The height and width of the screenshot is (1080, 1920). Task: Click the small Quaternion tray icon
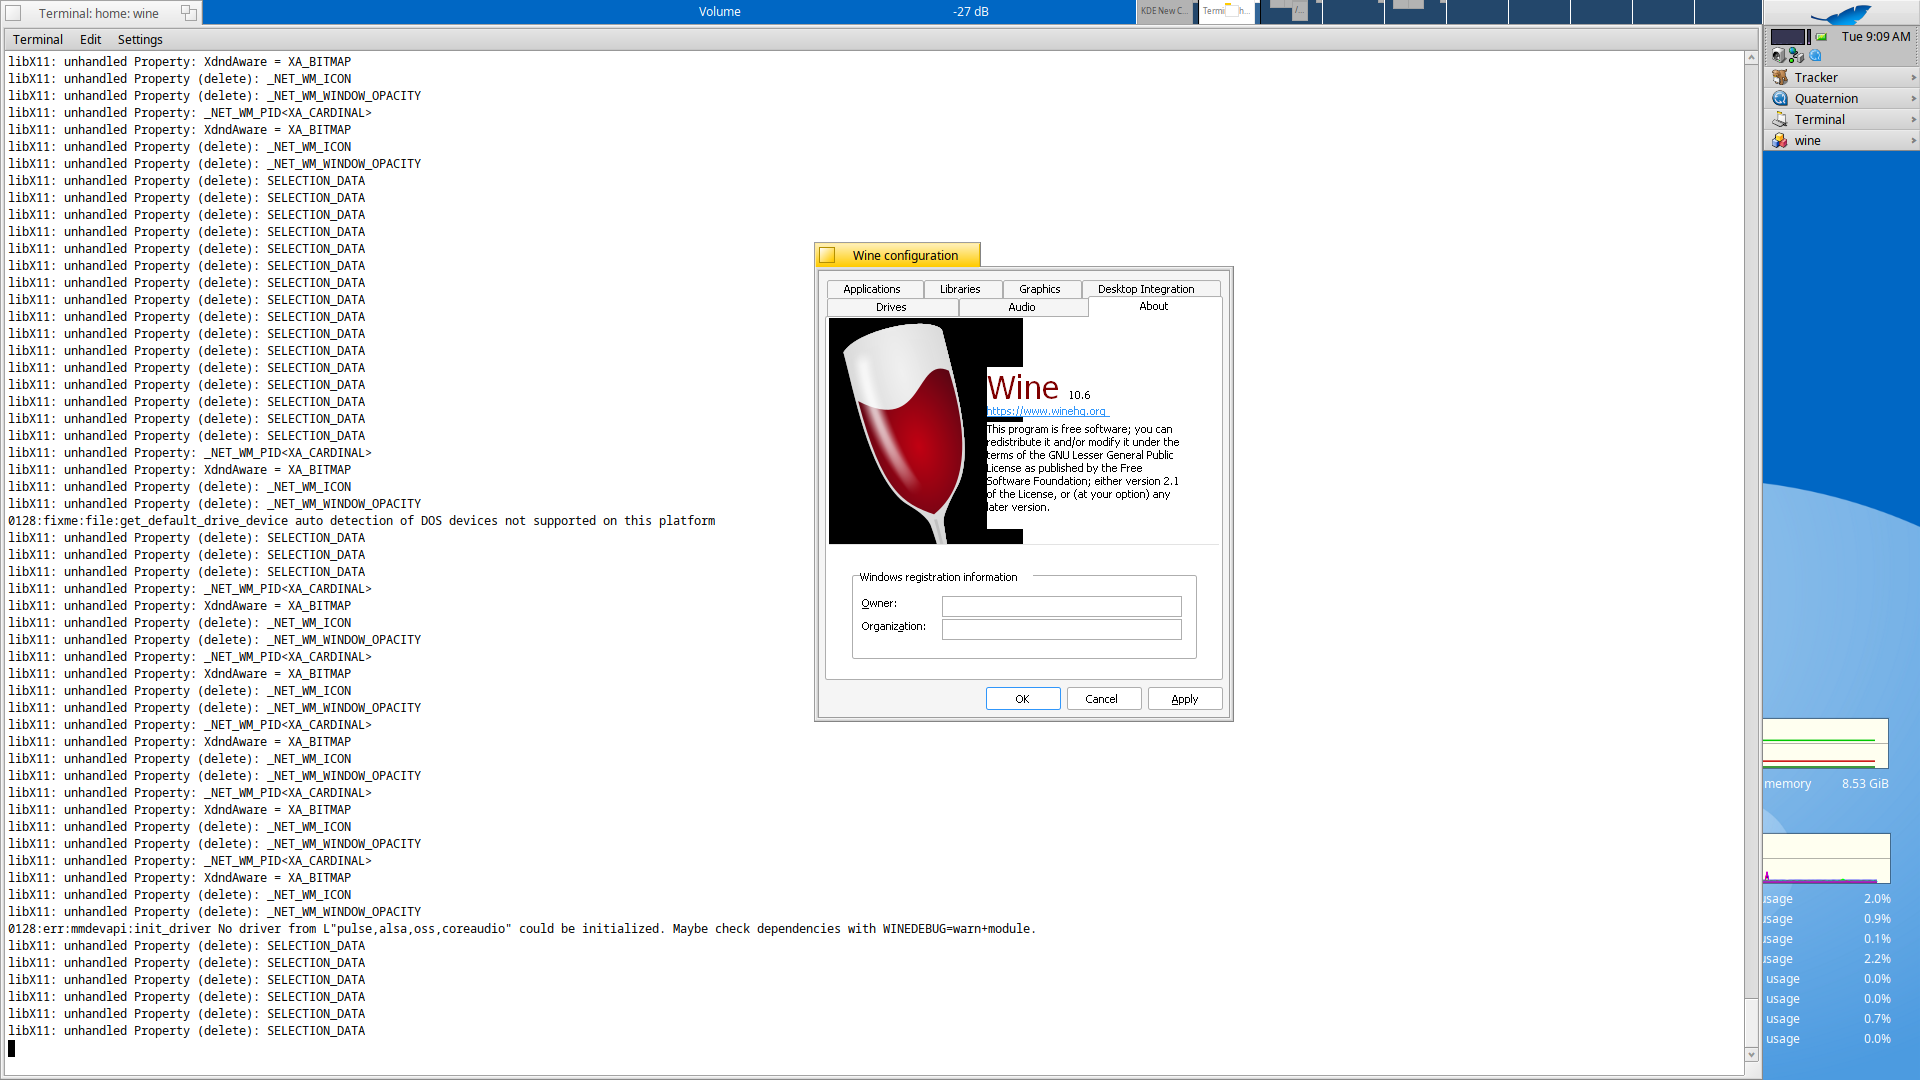click(1815, 56)
